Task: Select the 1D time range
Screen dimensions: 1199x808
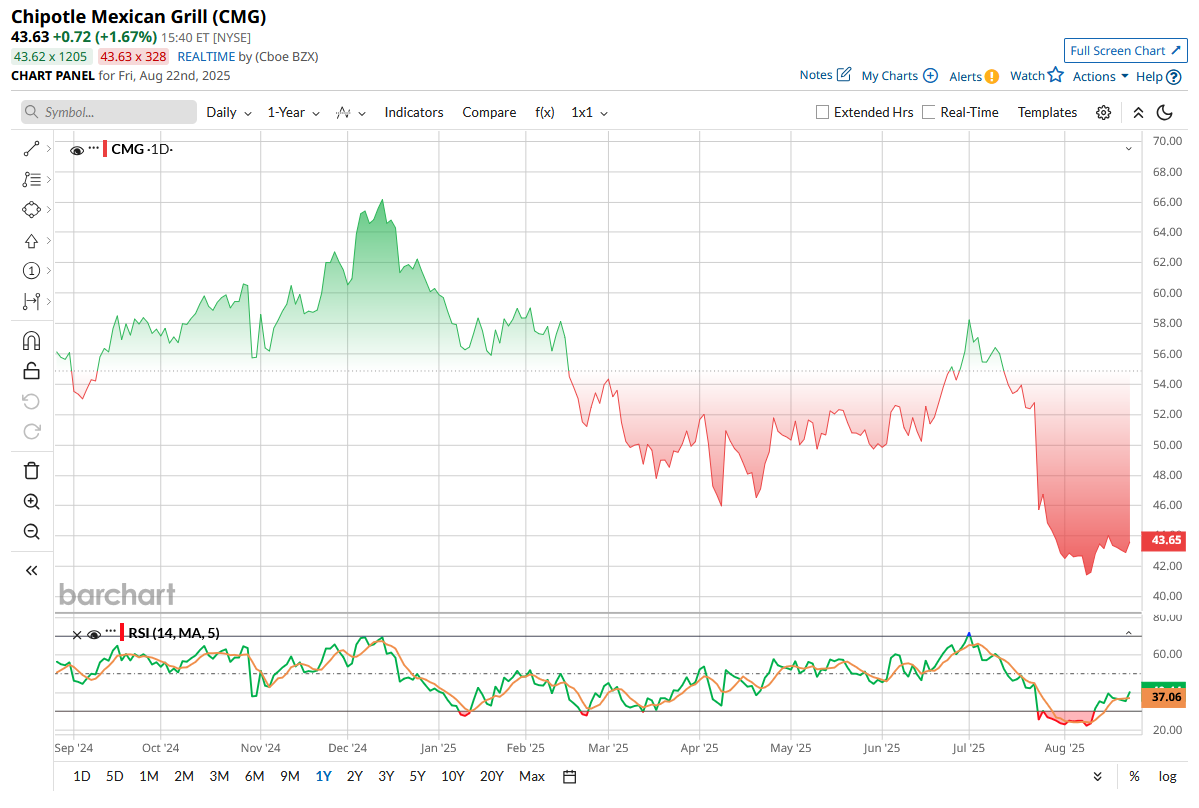Action: pyautogui.click(x=82, y=777)
